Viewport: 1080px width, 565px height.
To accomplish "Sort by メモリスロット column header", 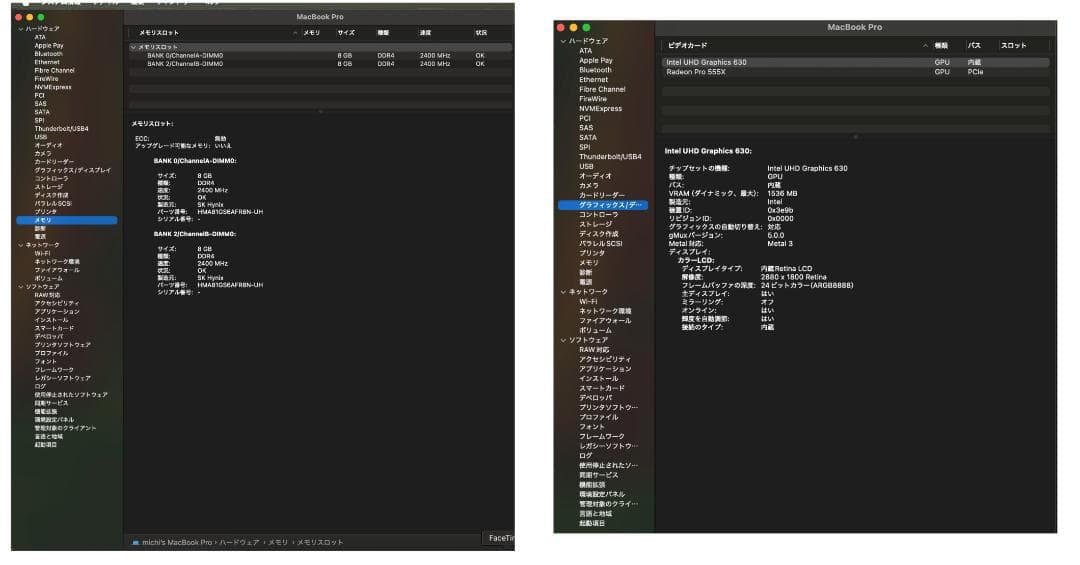I will coord(159,32).
